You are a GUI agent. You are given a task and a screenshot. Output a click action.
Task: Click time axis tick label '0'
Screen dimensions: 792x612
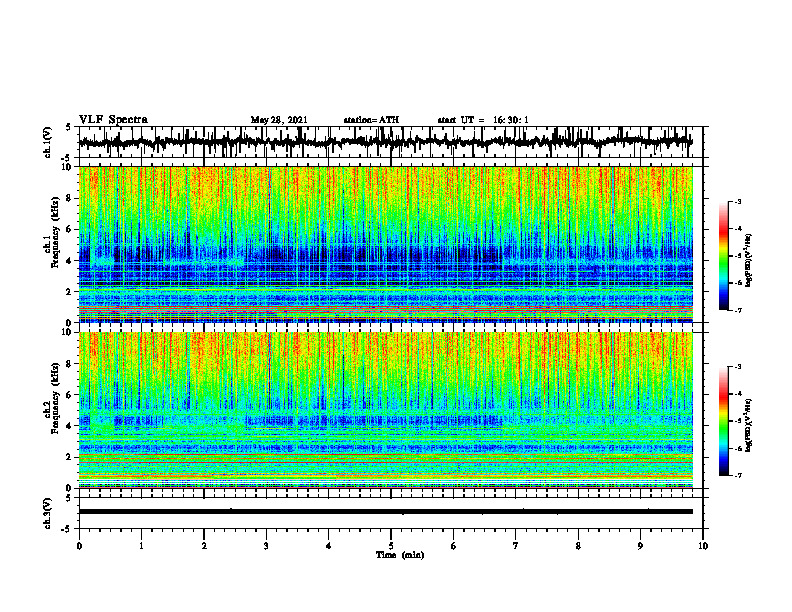(x=79, y=546)
